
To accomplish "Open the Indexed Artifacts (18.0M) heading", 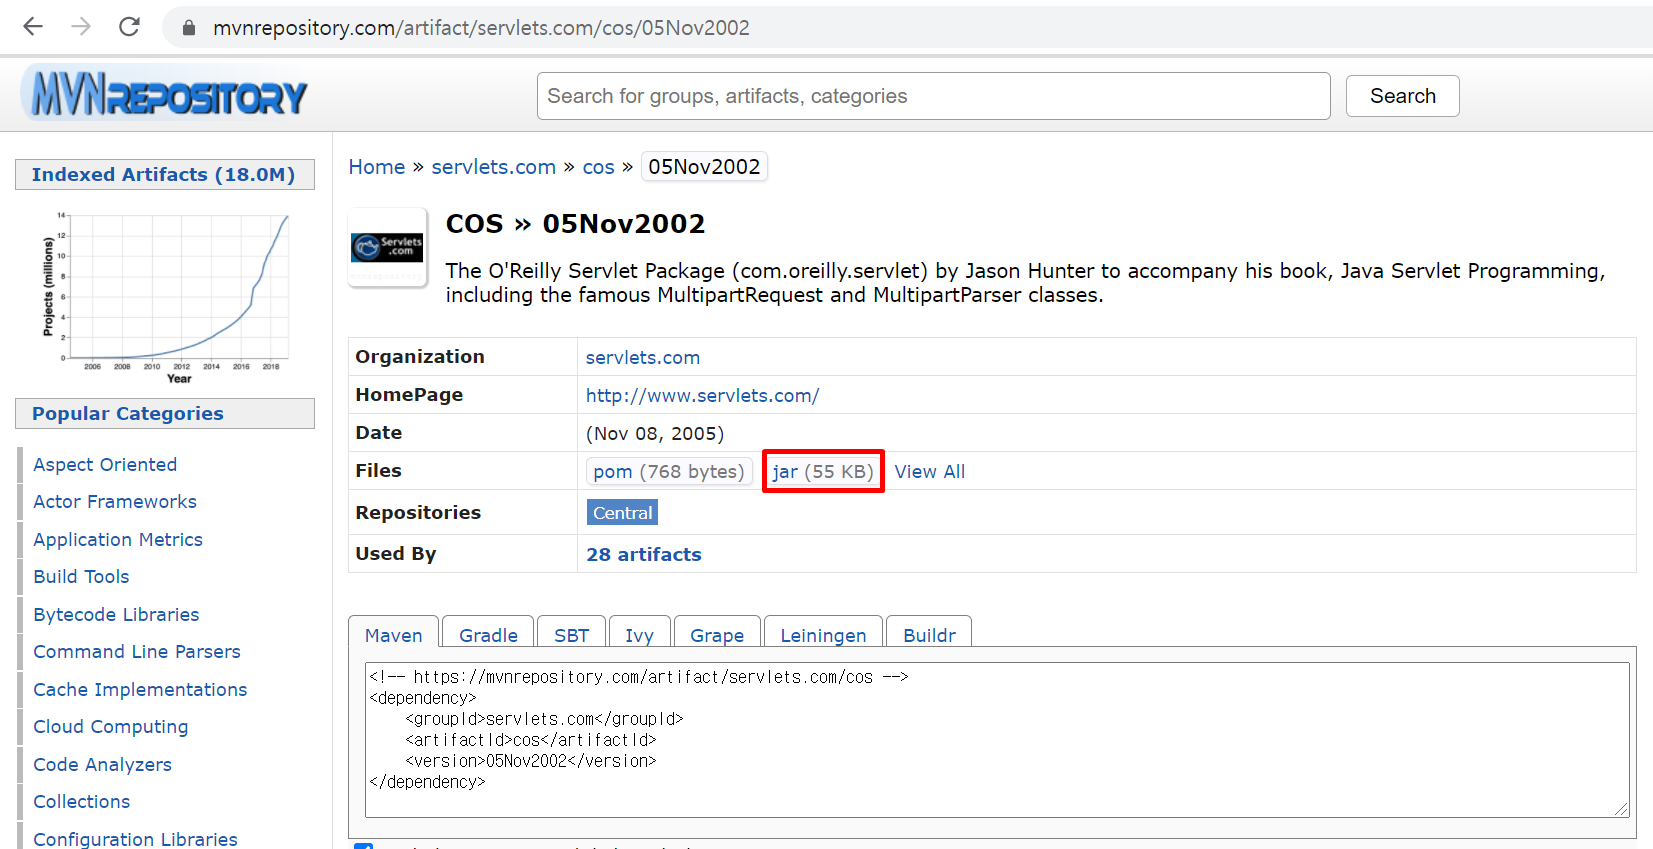I will tap(164, 174).
